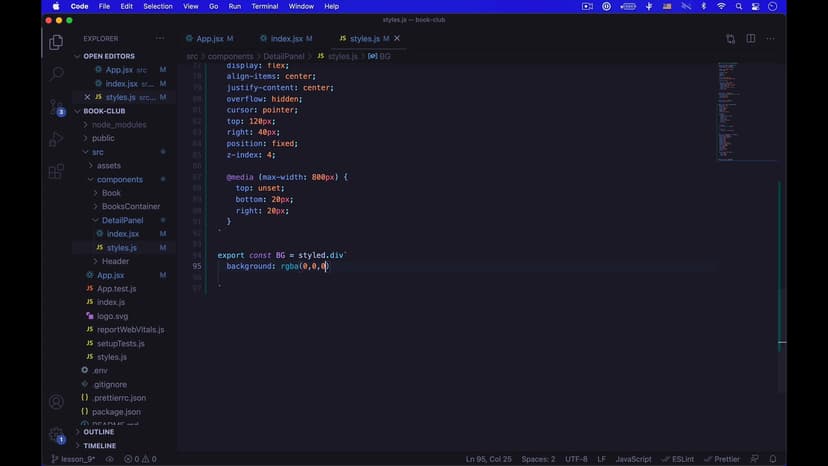Open the Search view icon

pyautogui.click(x=56, y=74)
